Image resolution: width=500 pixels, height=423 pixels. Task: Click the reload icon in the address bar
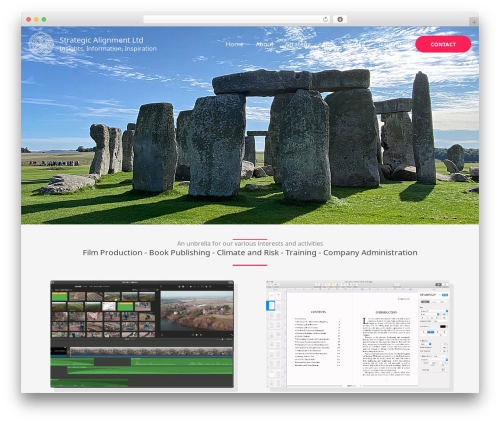325,19
